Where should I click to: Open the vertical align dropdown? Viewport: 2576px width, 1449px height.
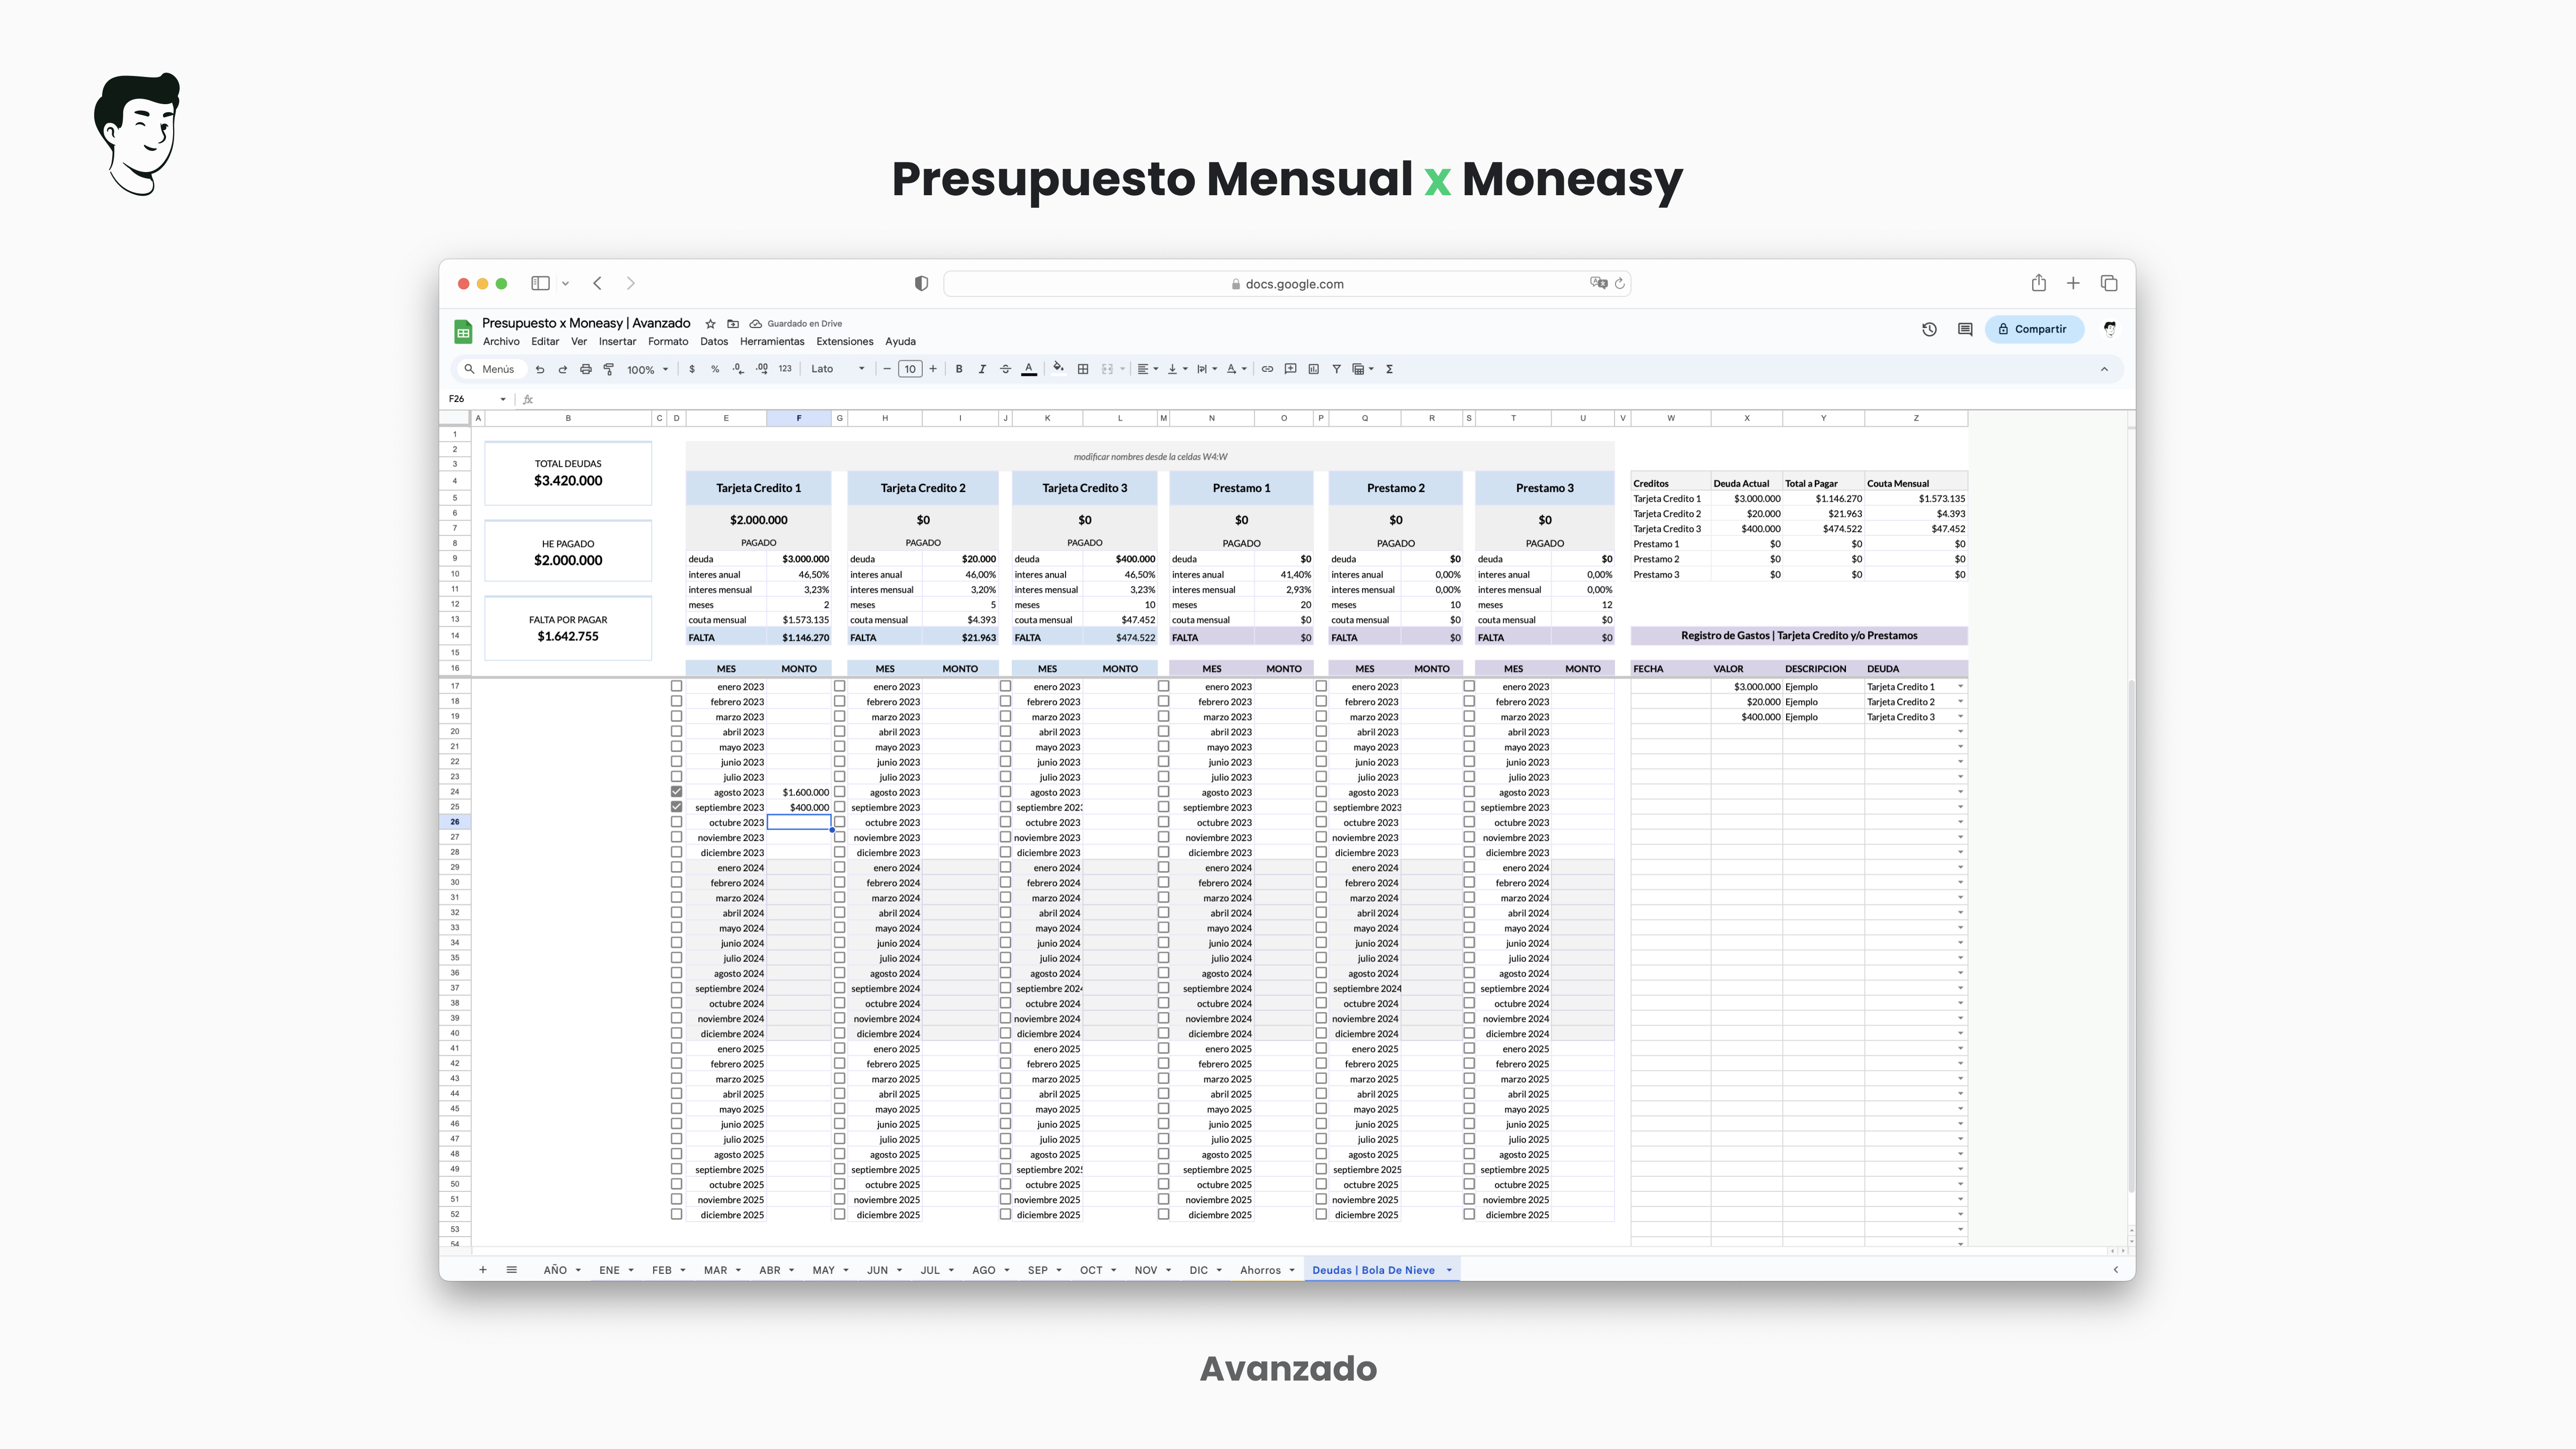coord(1178,369)
